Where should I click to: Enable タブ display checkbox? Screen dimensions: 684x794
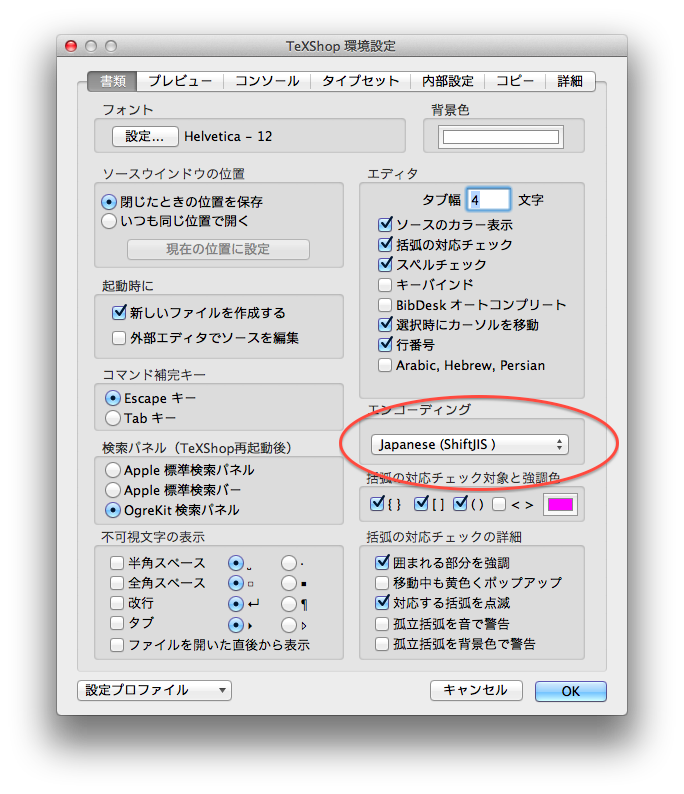pos(117,623)
